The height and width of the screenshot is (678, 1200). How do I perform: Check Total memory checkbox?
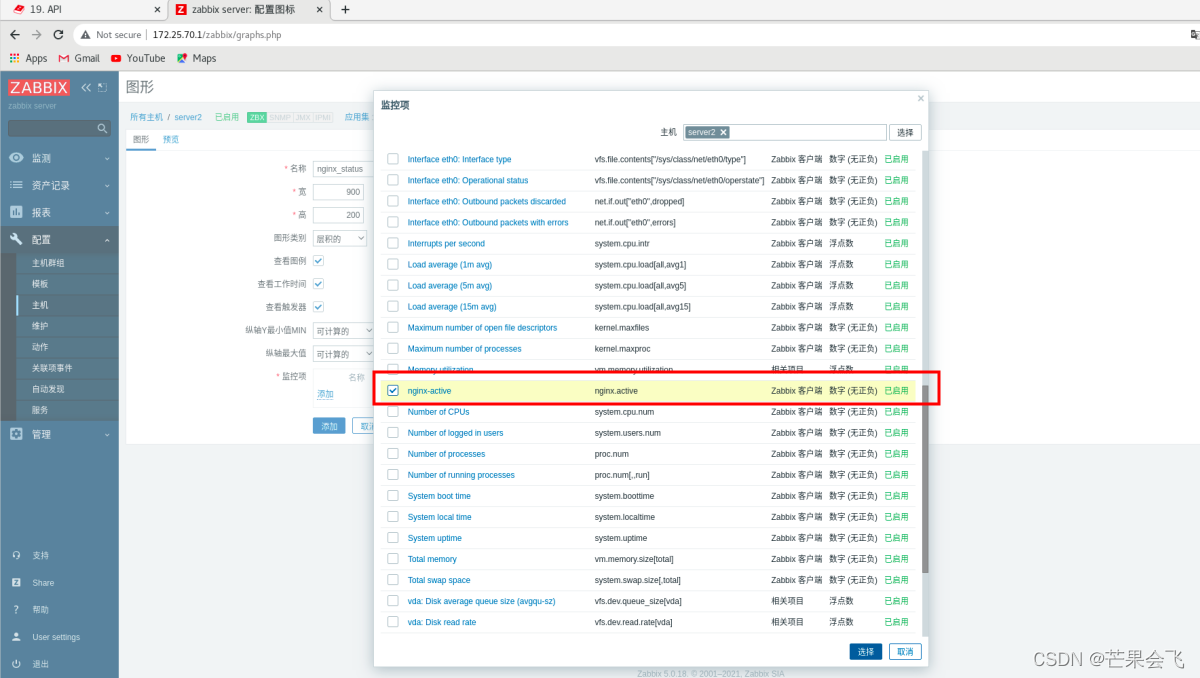(393, 559)
